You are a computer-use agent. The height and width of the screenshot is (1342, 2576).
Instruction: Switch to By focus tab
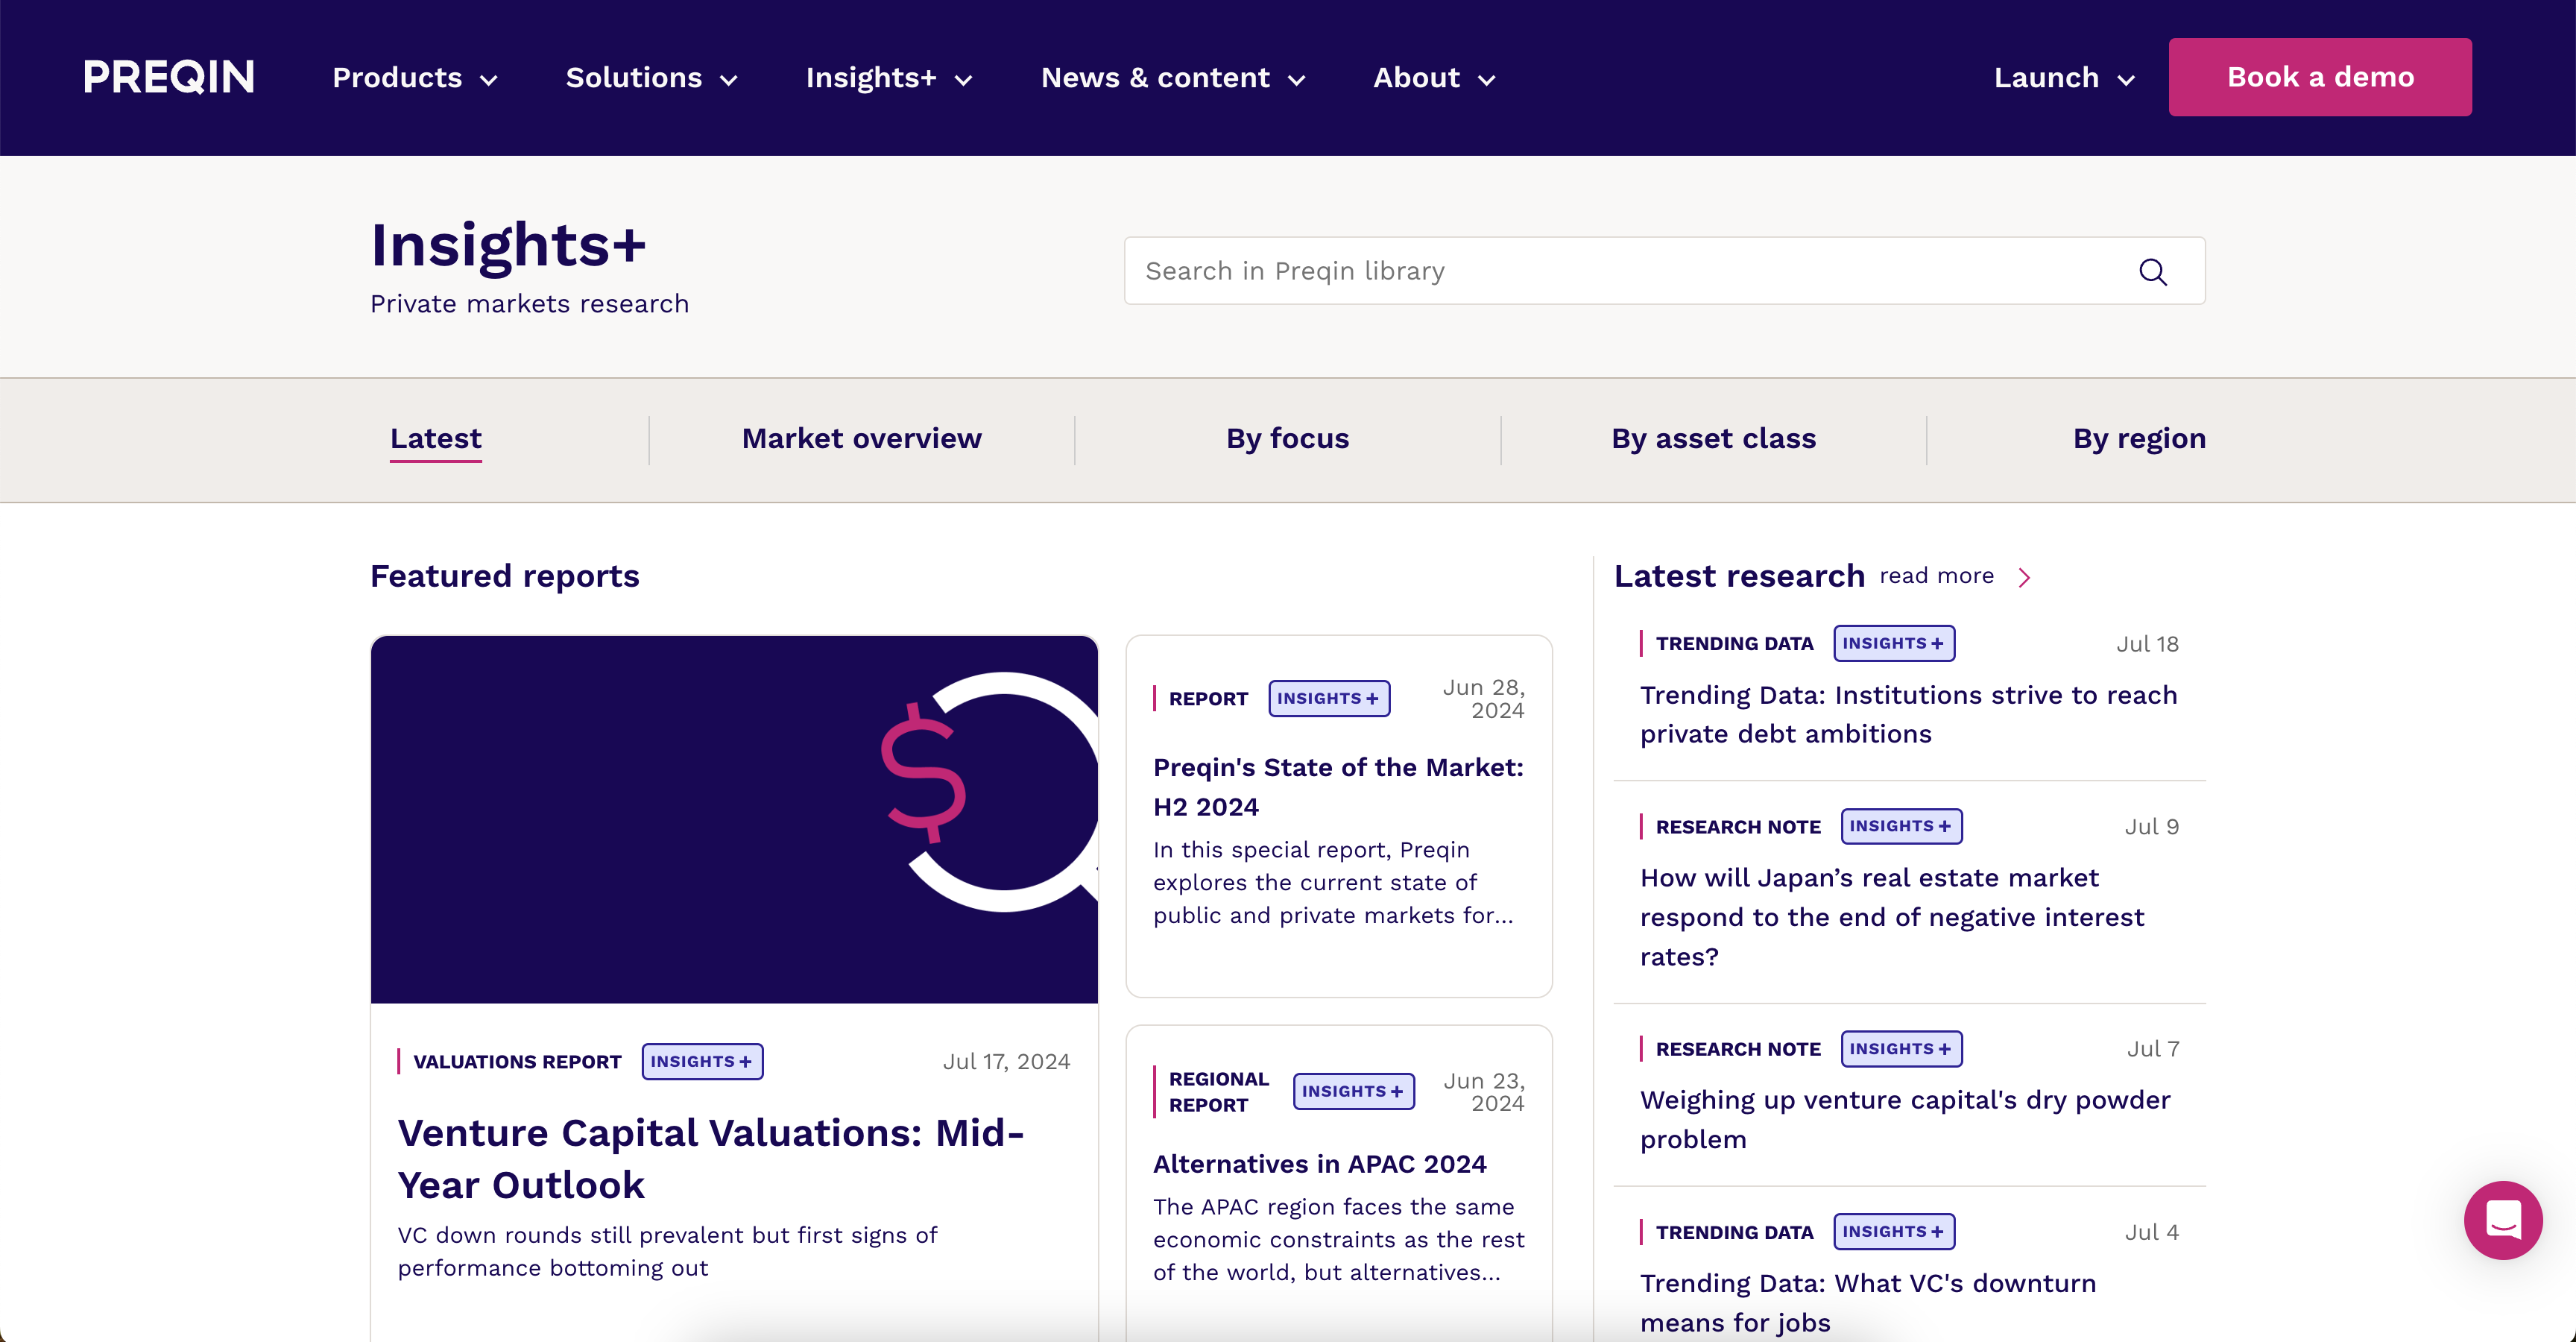click(x=1288, y=439)
